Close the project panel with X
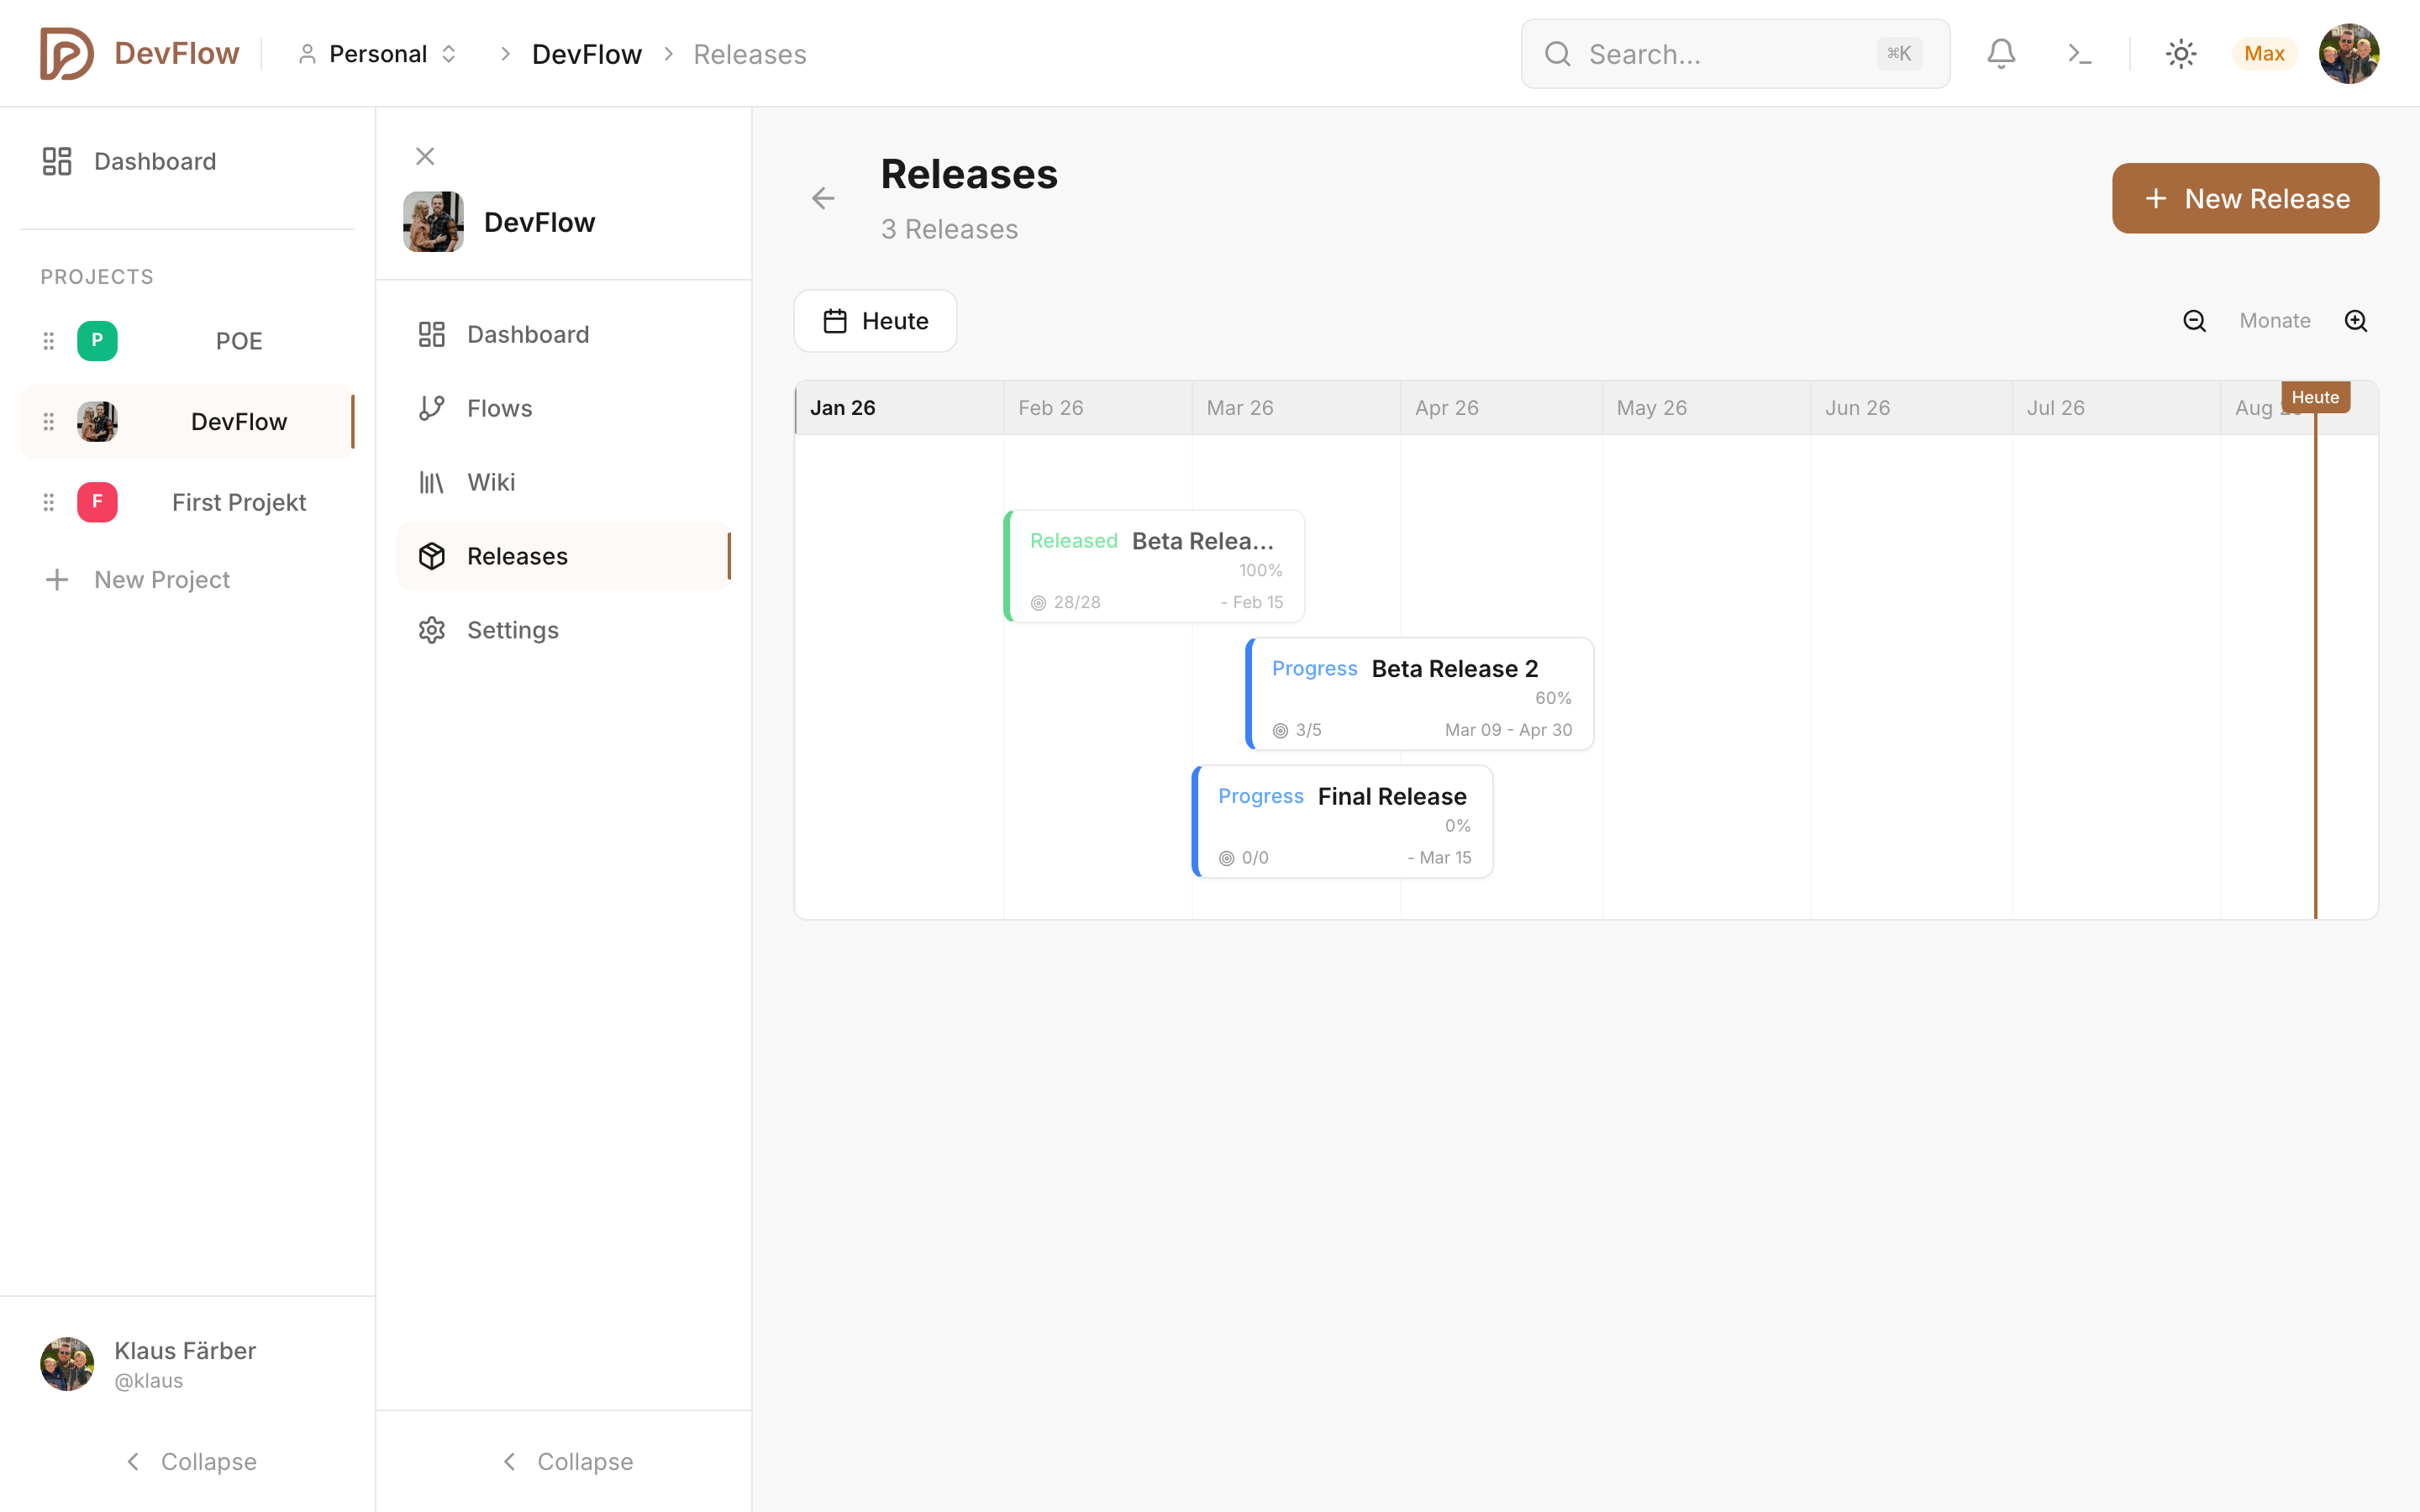2420x1512 pixels. (425, 156)
